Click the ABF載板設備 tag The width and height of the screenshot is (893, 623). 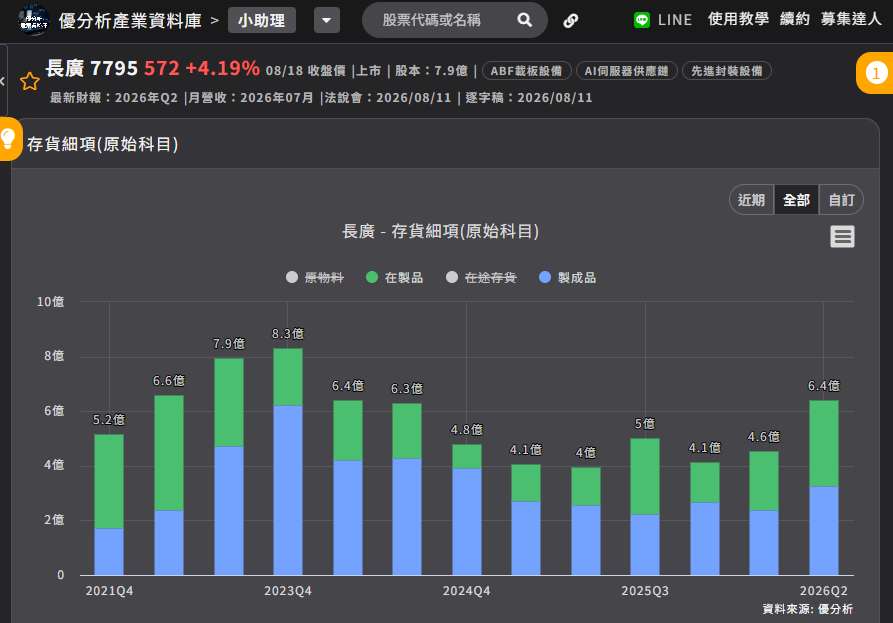click(527, 71)
